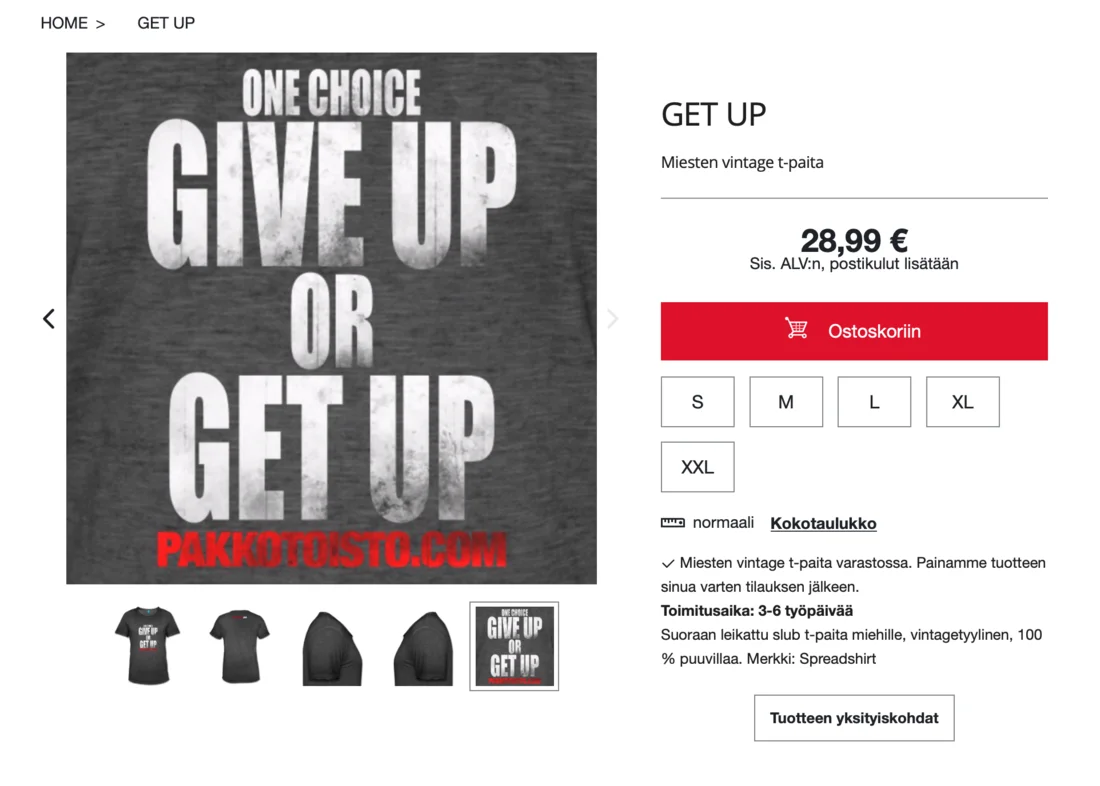Select size M
This screenshot has height=786, width=1100.
click(786, 402)
